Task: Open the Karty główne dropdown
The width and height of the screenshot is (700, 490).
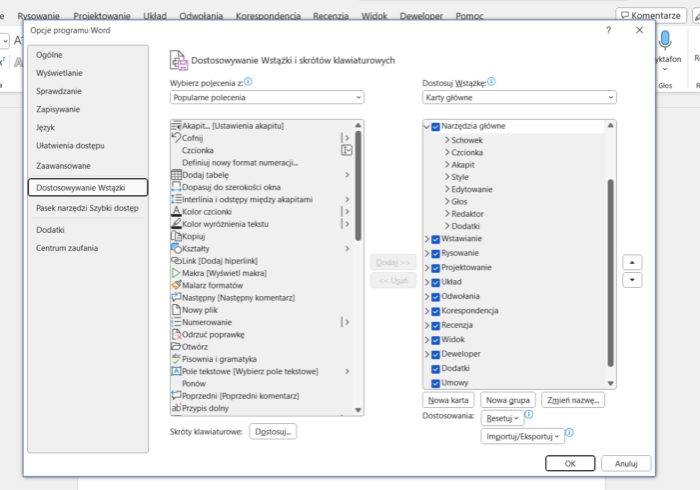Action: click(519, 98)
